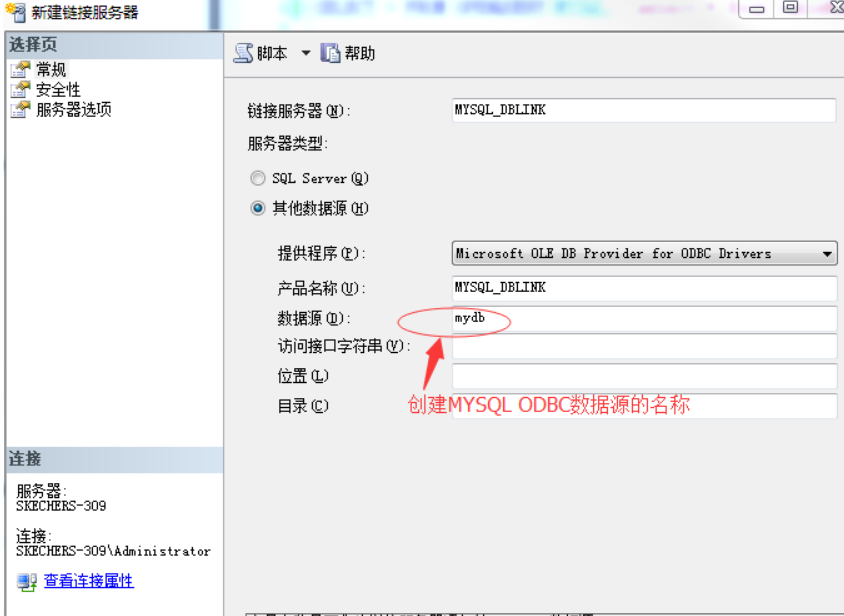Click the 帮助 toolbar button

tap(348, 53)
